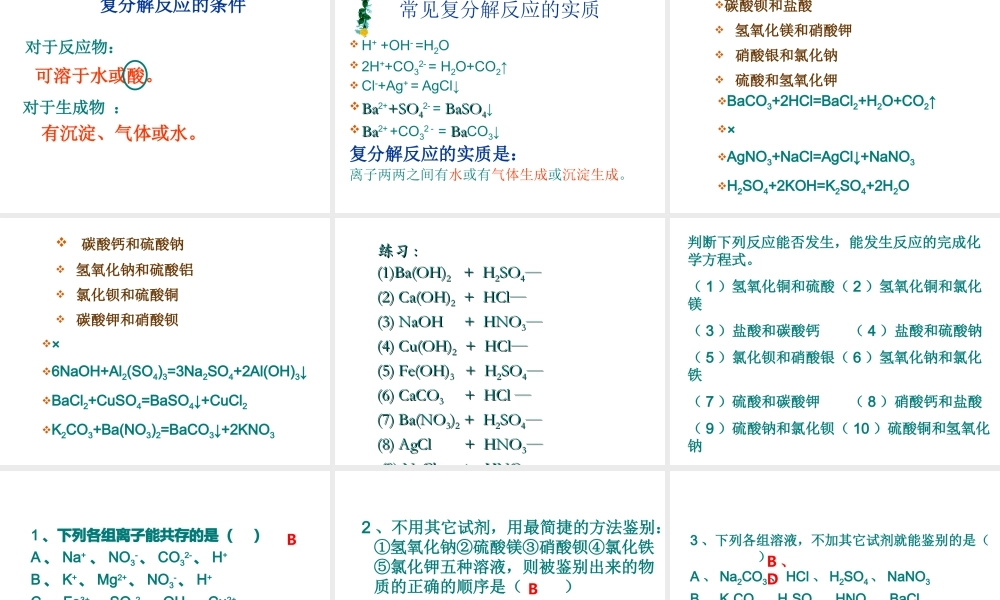
Task: Click the × mark under 碳酸钾和硝酸钡
Action: tap(55, 344)
